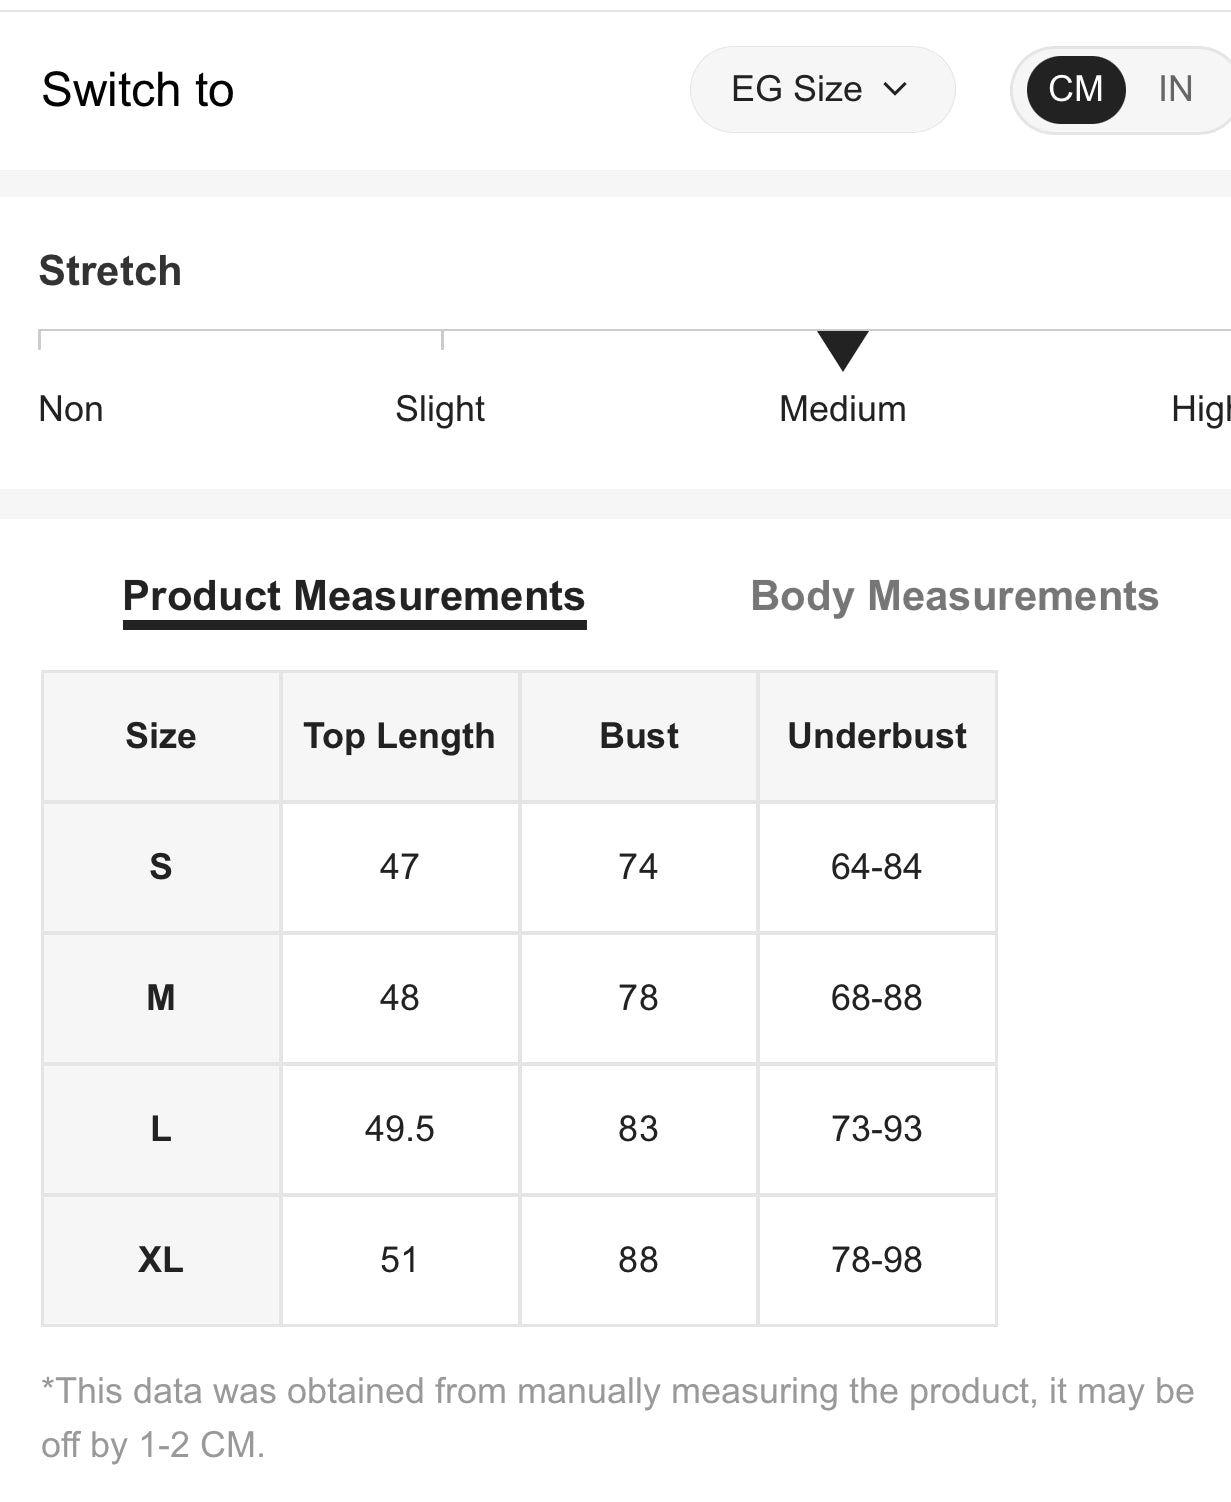
Task: Open the Product Measurements tab
Action: (354, 597)
